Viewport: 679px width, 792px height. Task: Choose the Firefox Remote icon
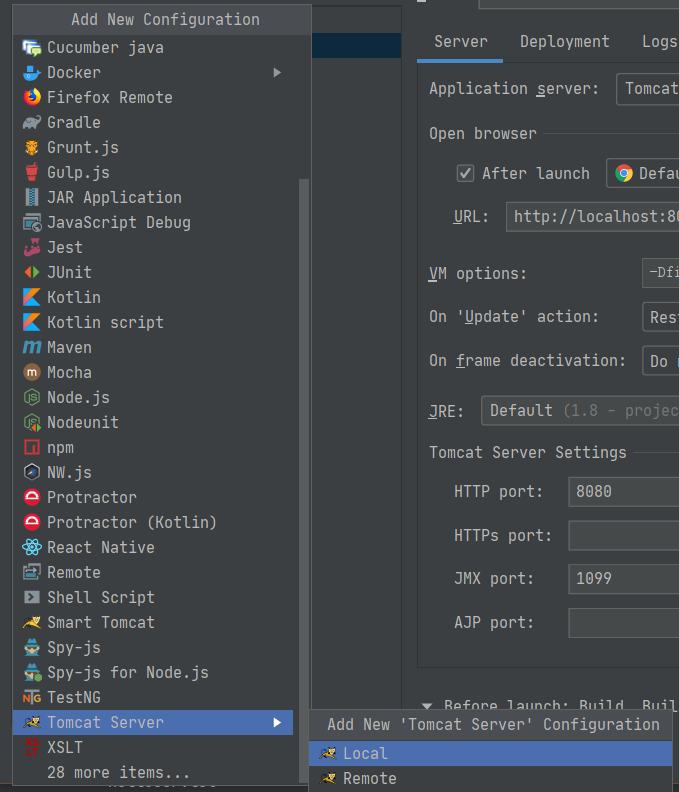click(x=31, y=97)
